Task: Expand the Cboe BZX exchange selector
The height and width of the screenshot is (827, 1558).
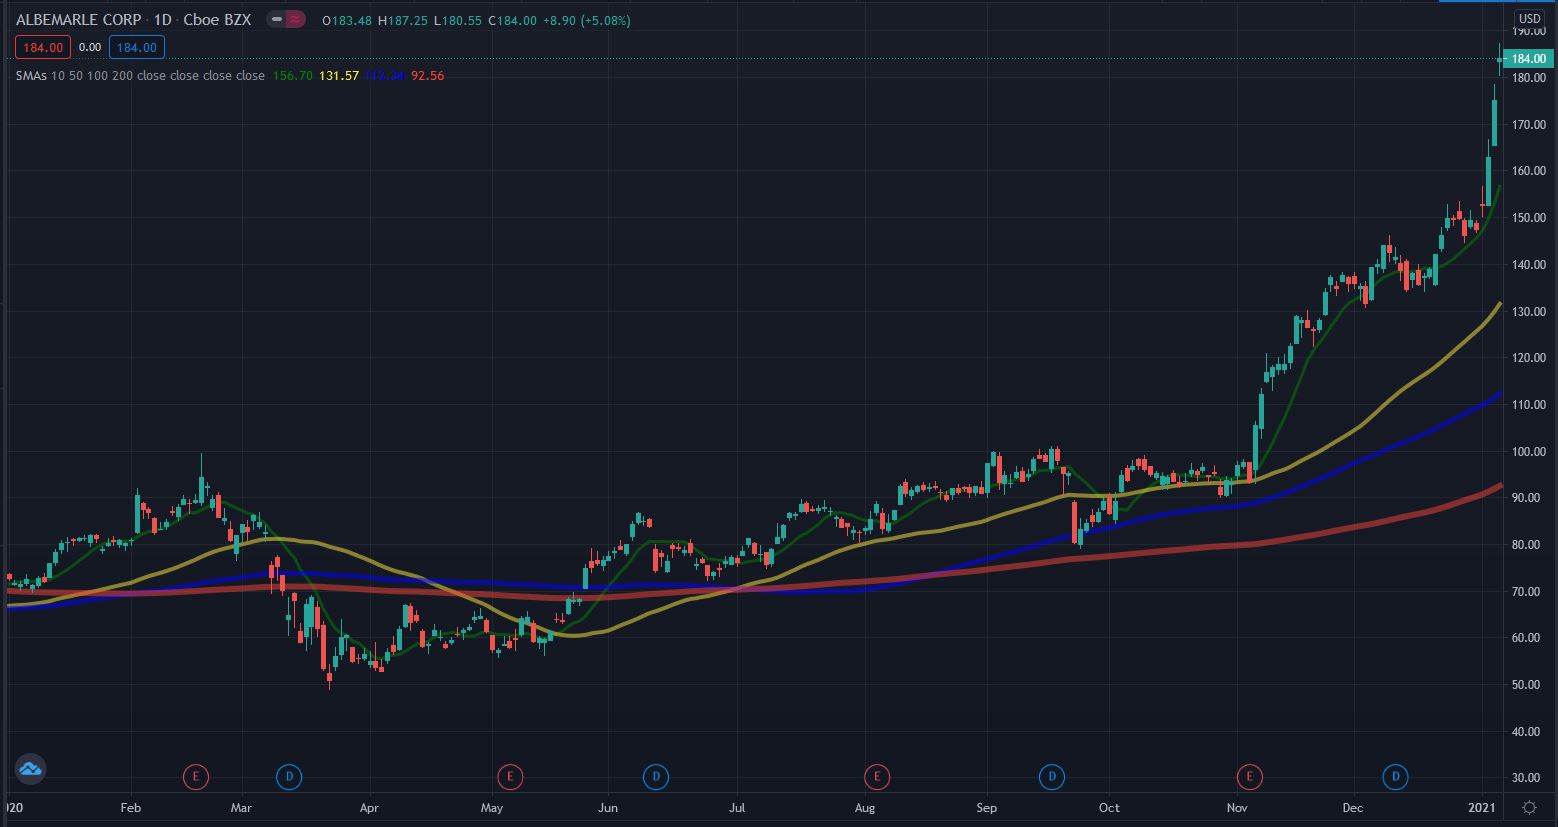Action: (x=219, y=19)
